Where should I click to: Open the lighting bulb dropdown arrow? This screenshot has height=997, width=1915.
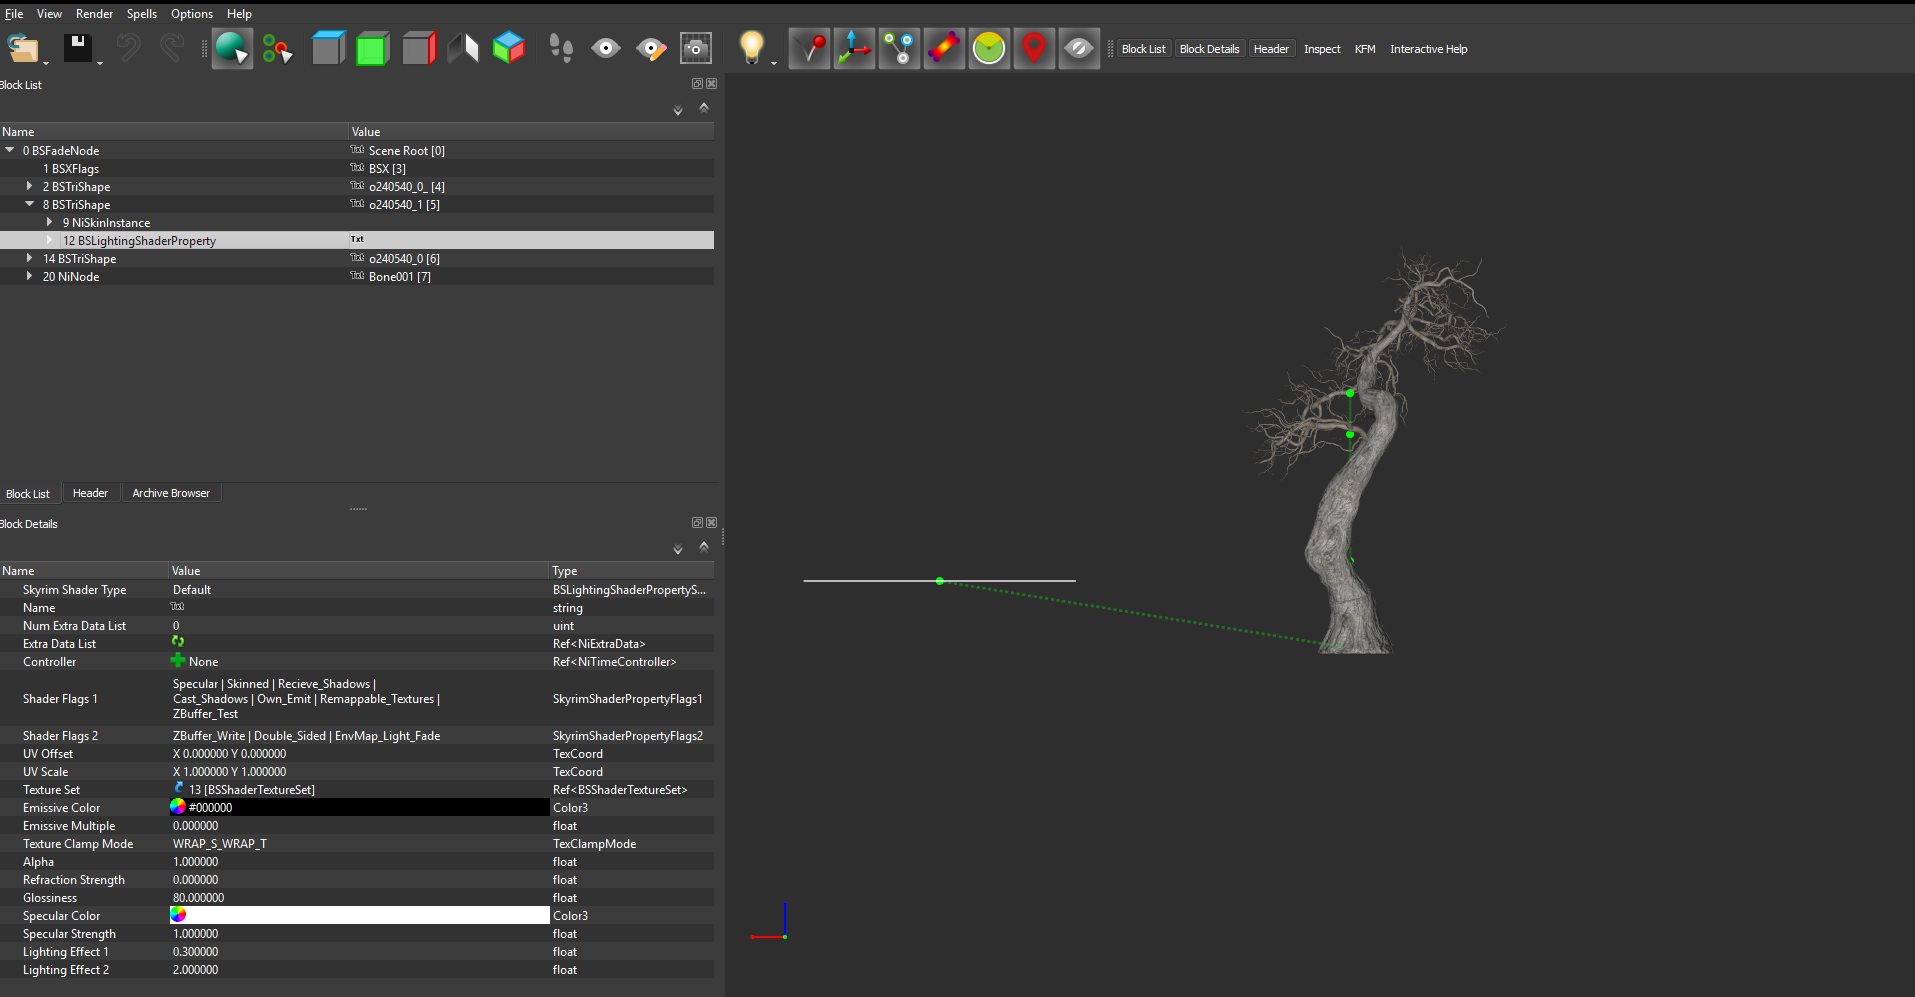click(x=774, y=64)
